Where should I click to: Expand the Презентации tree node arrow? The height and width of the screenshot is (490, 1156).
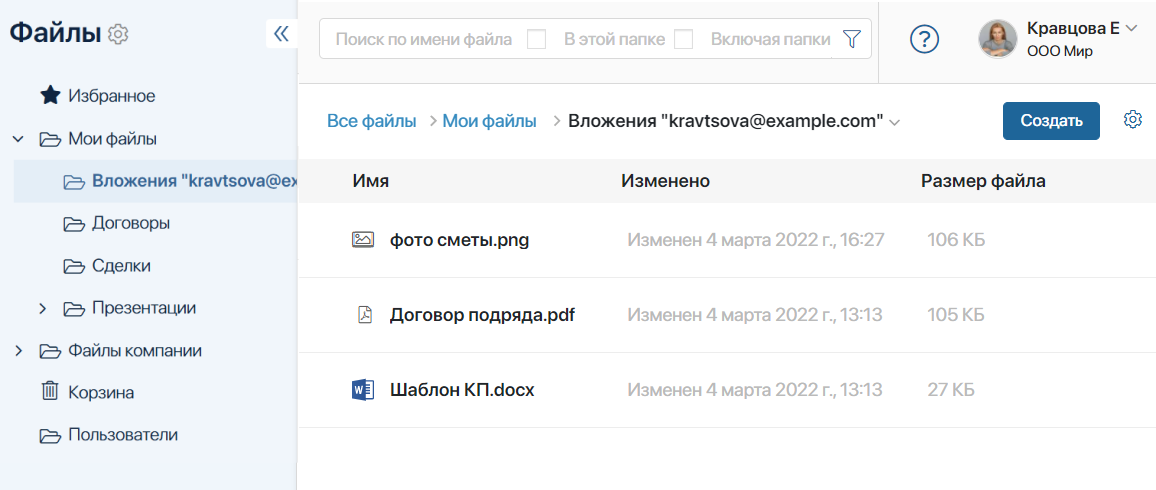point(43,309)
